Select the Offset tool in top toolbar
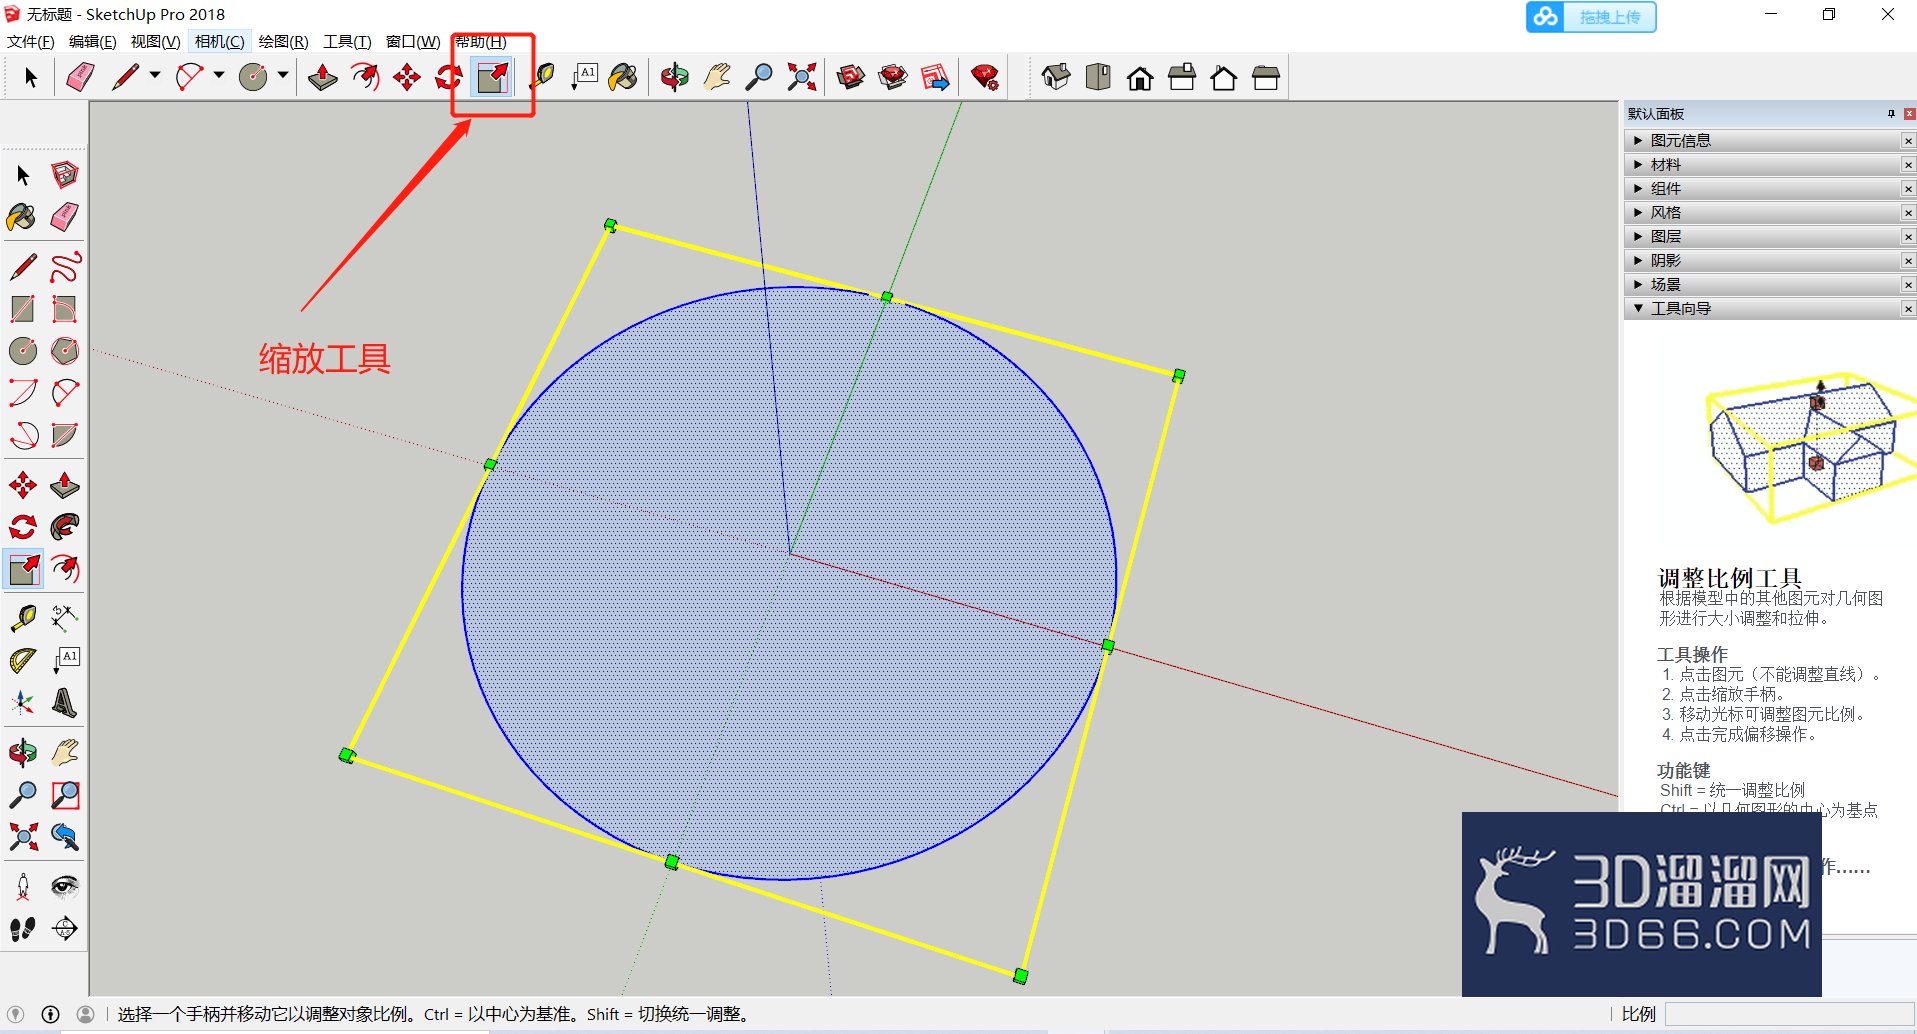 click(365, 77)
